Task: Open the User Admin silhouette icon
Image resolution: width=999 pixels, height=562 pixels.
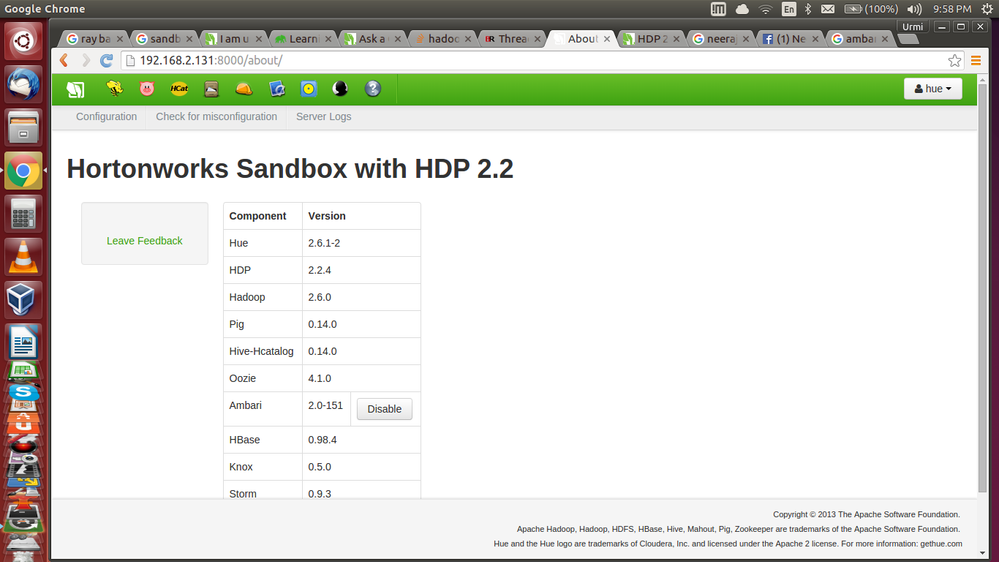Action: coord(340,89)
